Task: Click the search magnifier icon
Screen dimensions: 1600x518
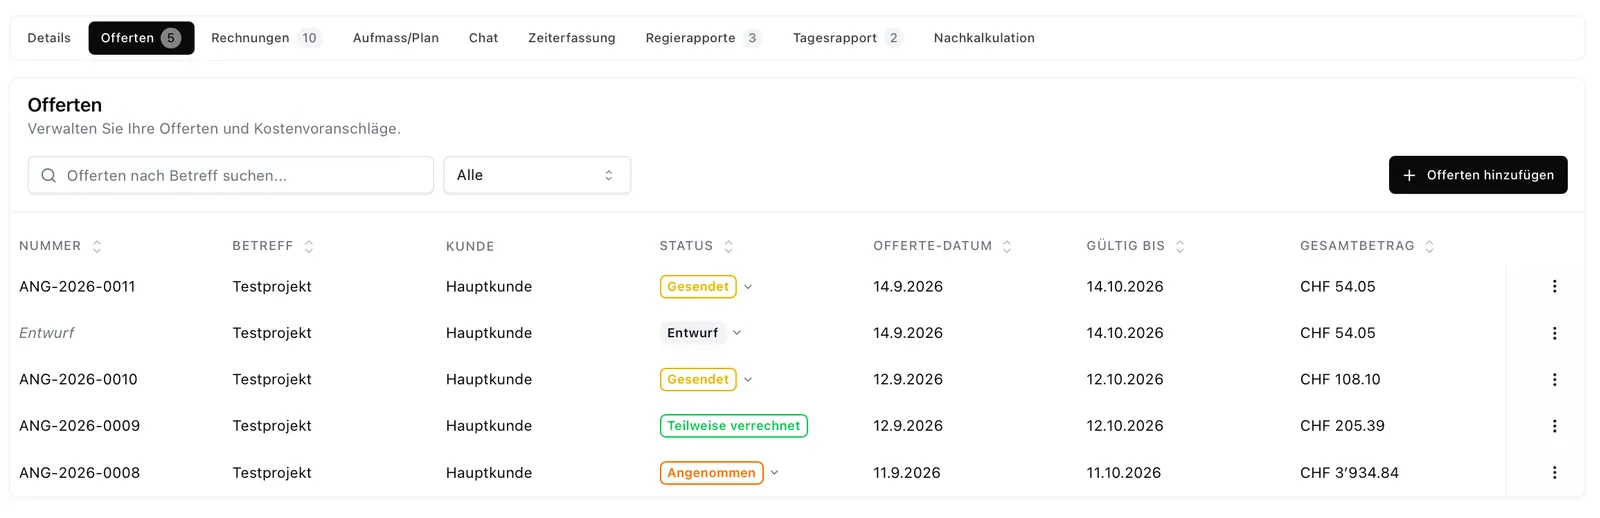Action: [48, 175]
